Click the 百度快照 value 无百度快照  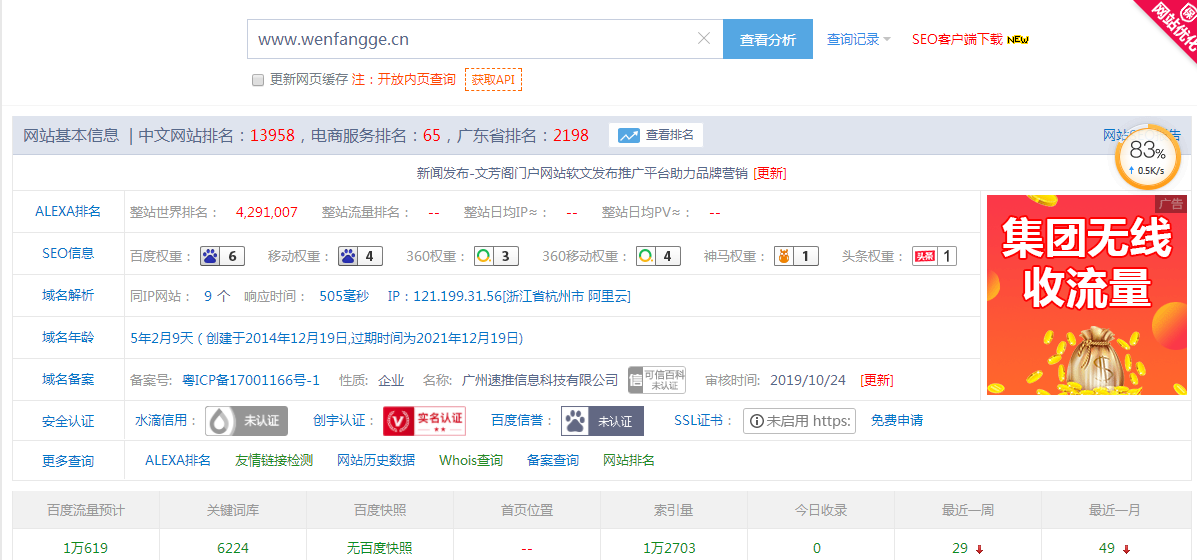(379, 548)
